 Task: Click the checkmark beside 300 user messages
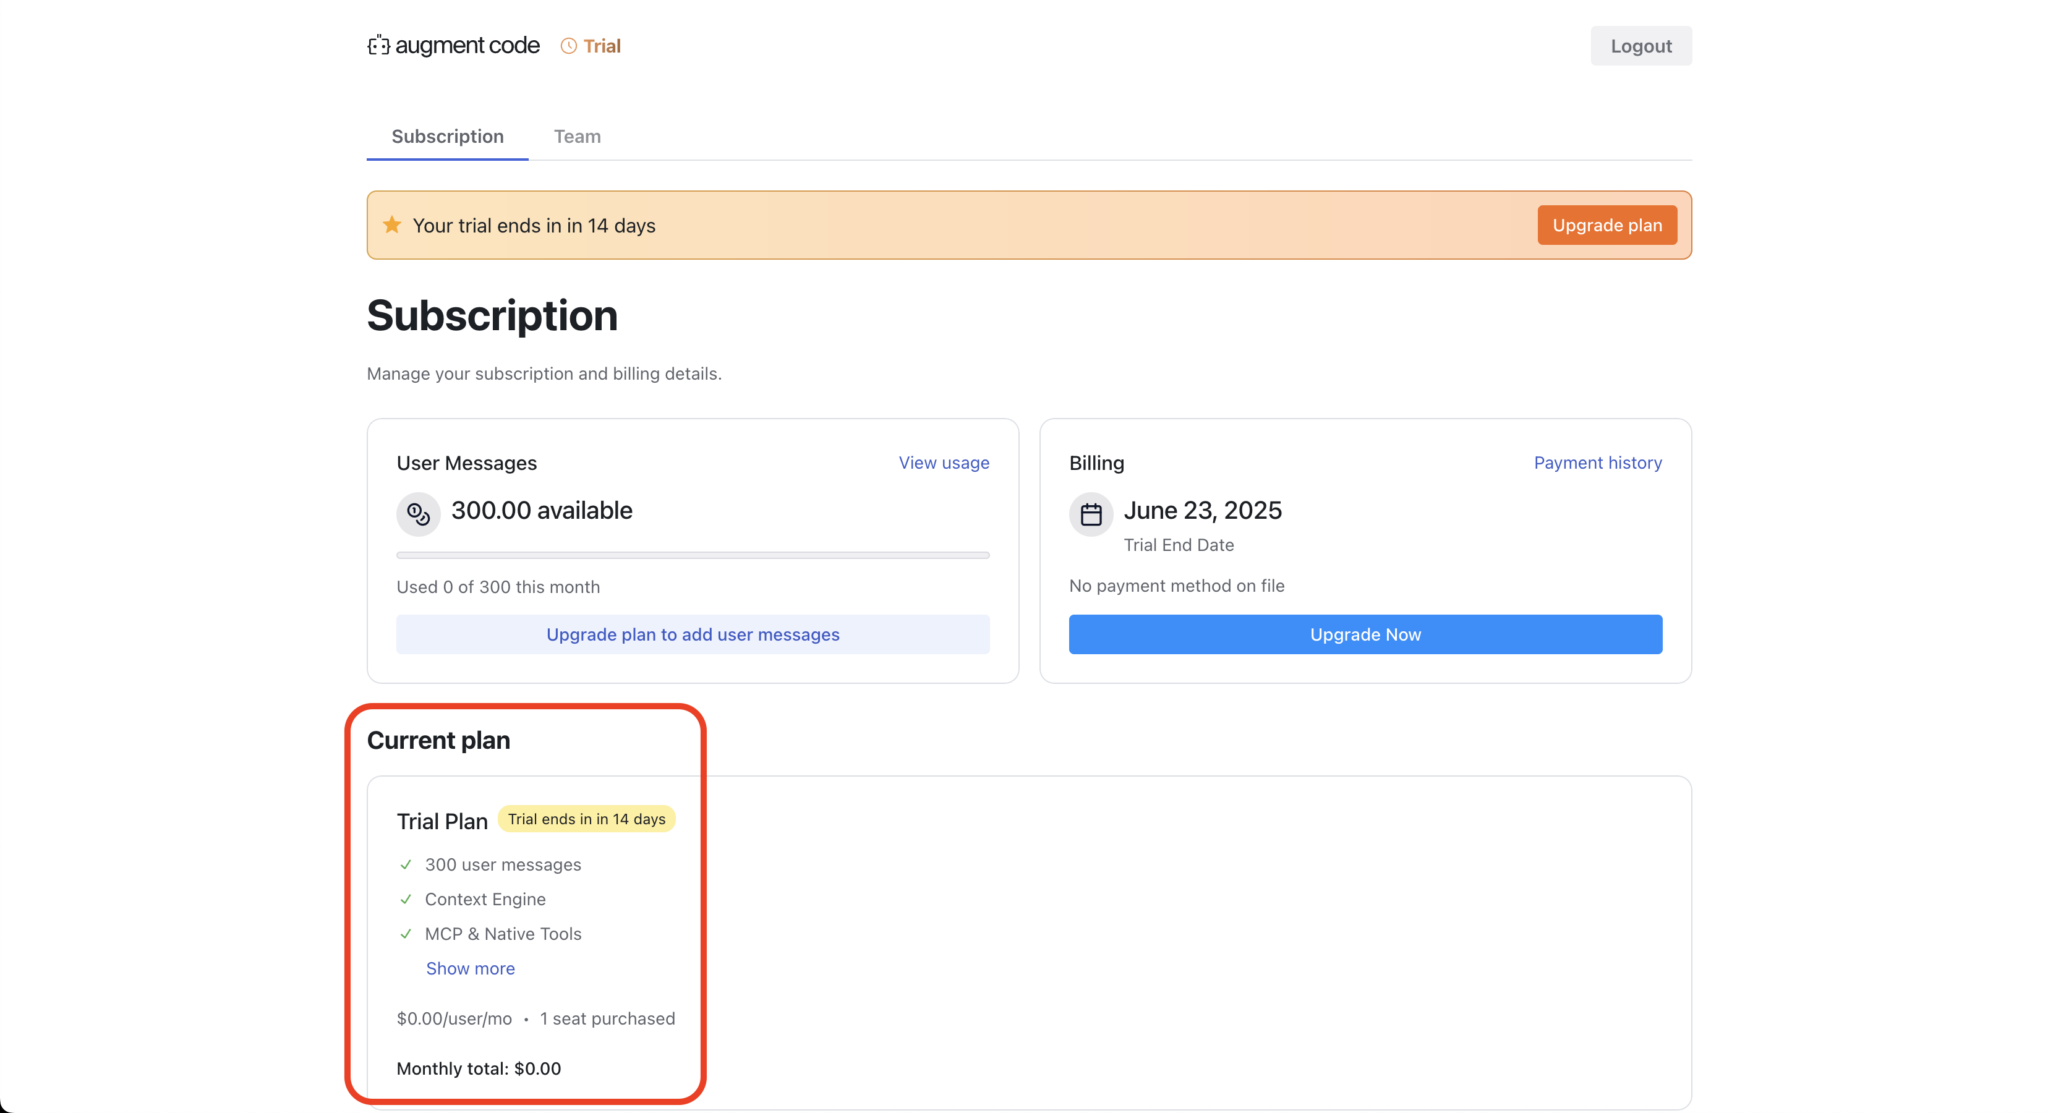coord(405,864)
